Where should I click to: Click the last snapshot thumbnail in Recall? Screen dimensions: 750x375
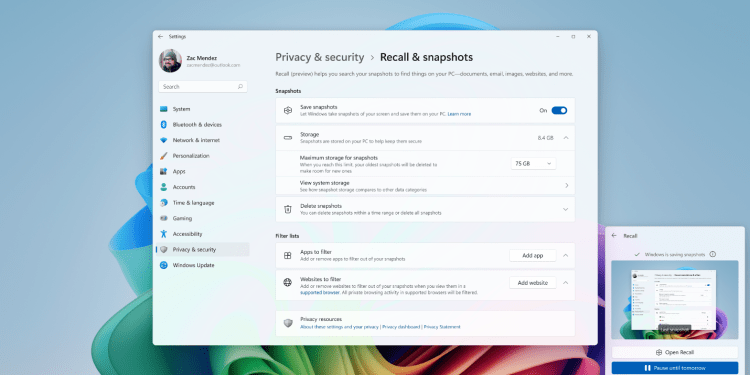(x=674, y=300)
